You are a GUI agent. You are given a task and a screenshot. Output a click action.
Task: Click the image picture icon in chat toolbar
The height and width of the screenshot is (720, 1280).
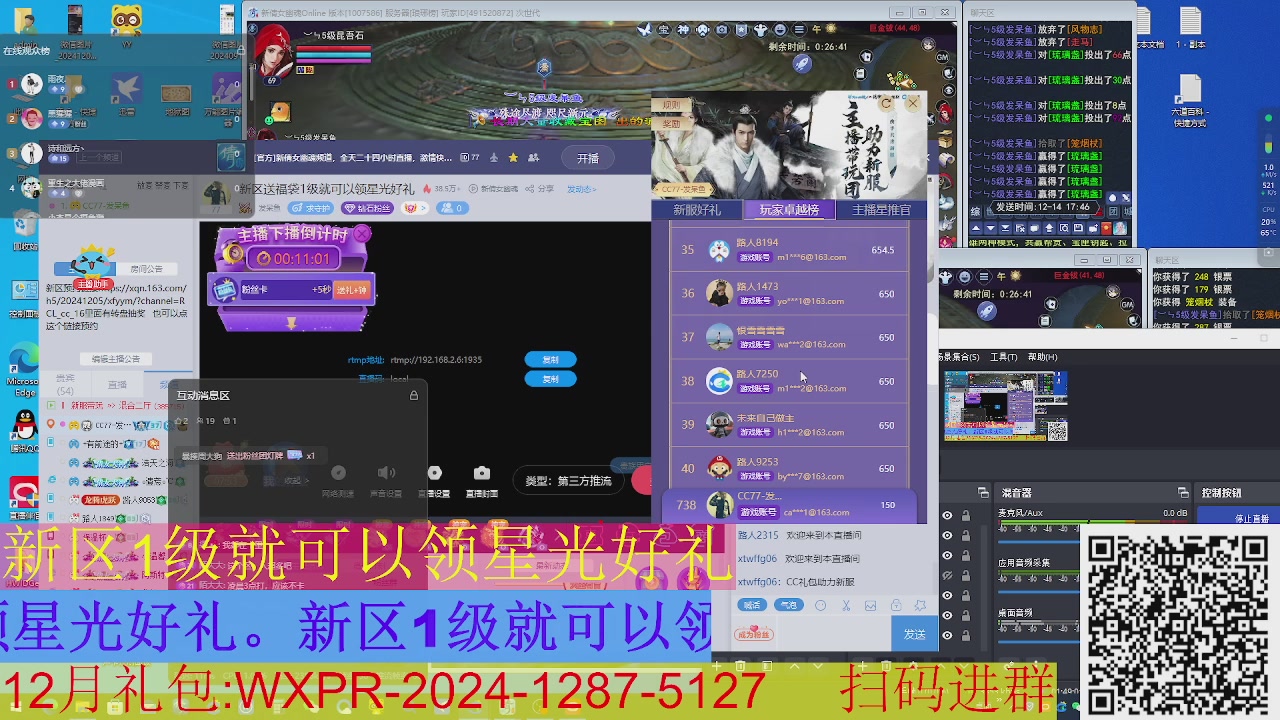(x=870, y=605)
